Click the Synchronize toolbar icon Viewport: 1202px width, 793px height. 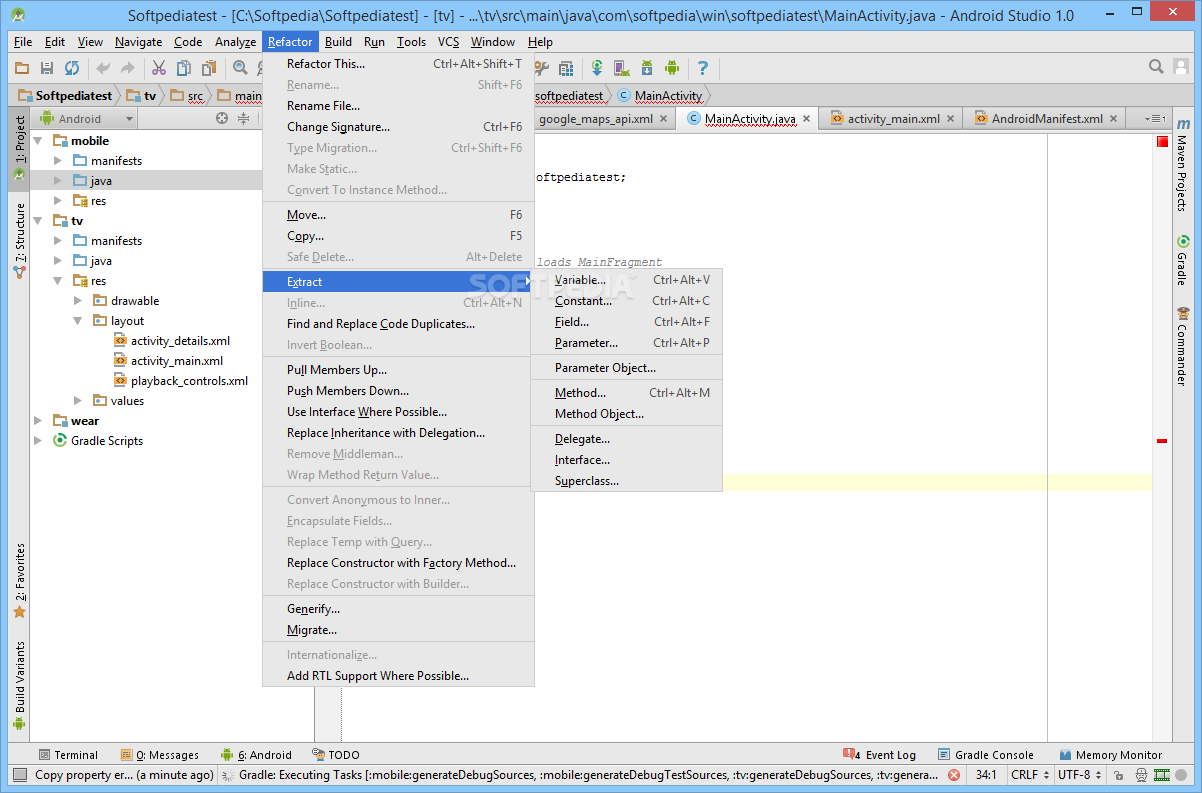coord(72,68)
